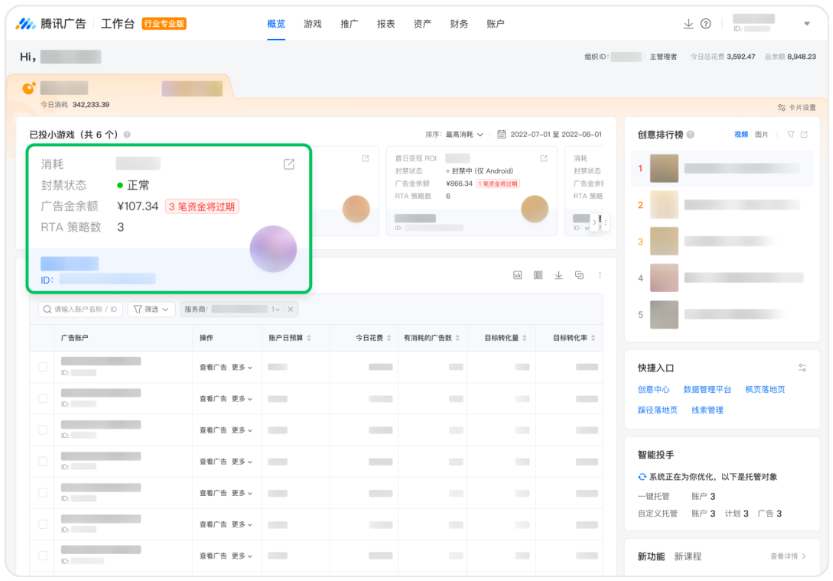
Task: Open the 创意中心 quick link
Action: click(653, 389)
